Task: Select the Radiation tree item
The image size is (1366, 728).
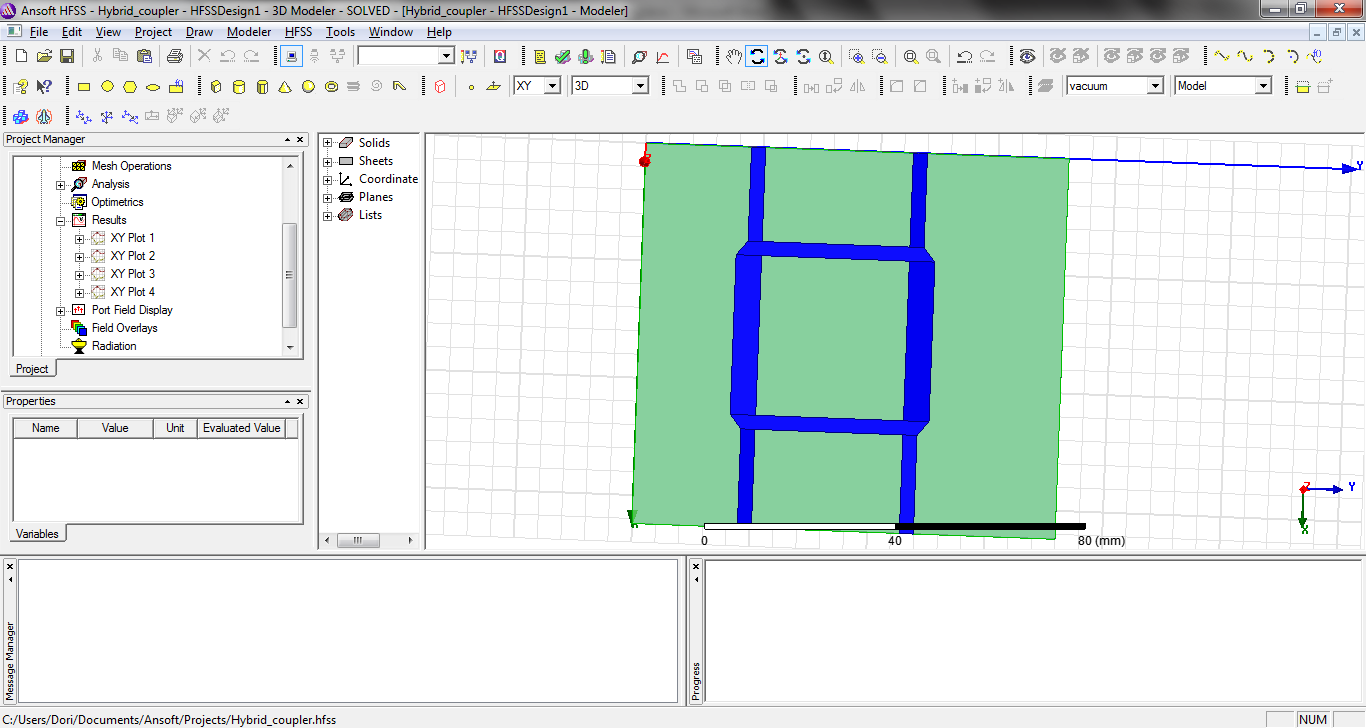Action: 114,346
